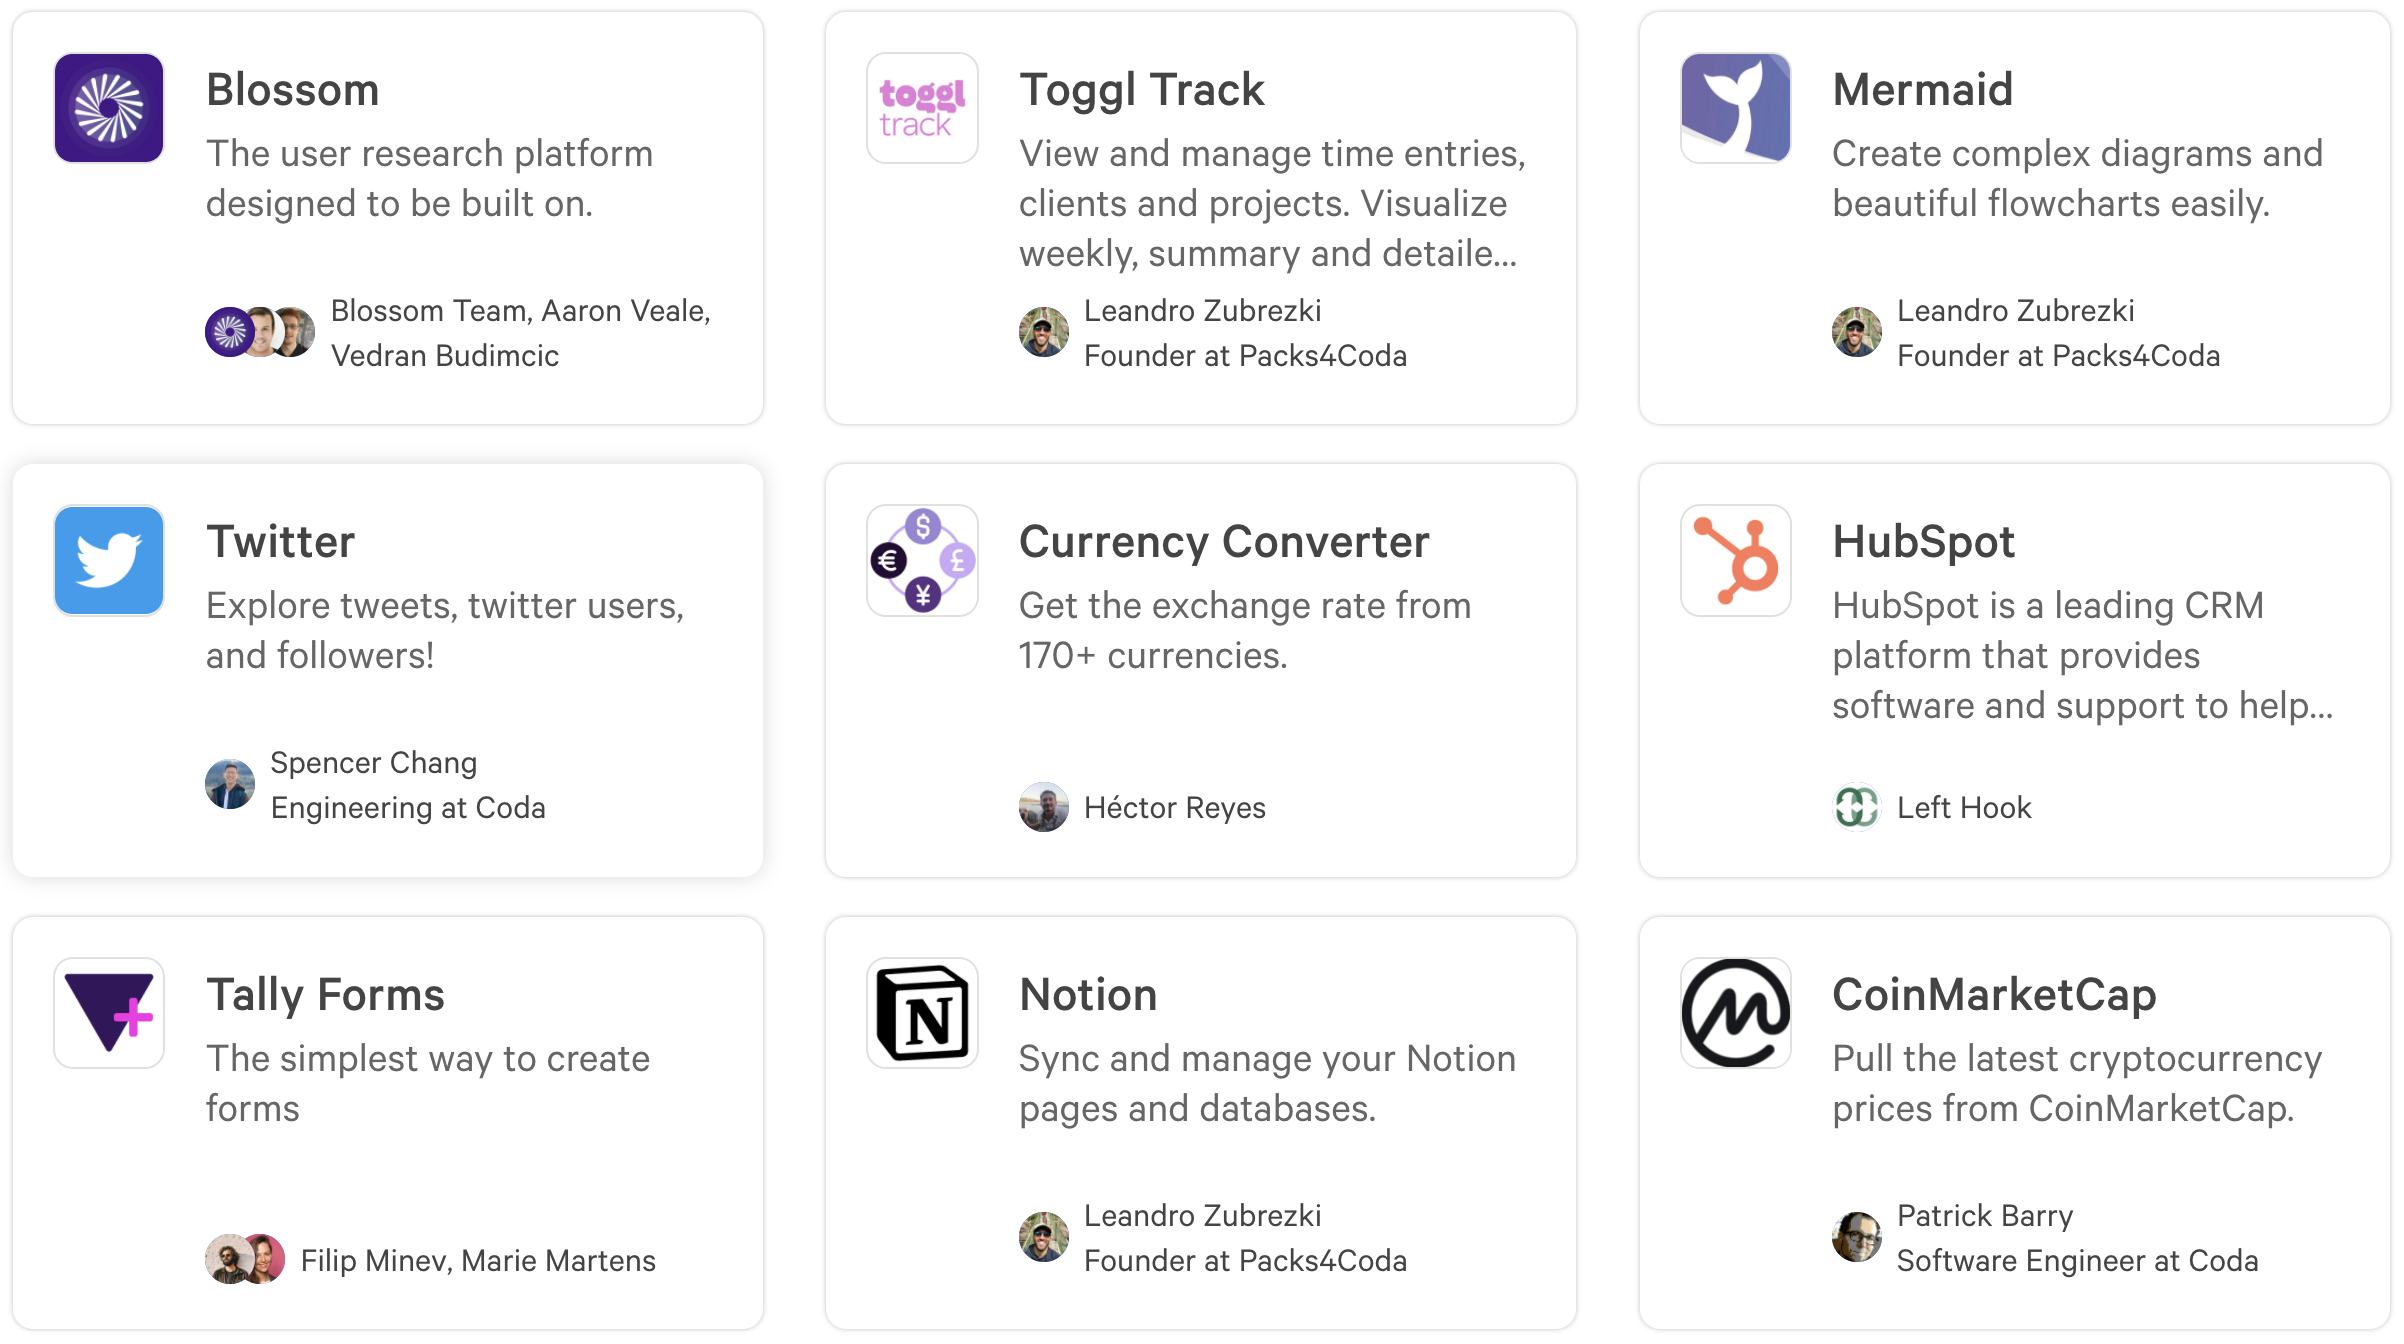Open the Notion N logo icon
Screen dimensions: 2404x1344
[922, 1013]
